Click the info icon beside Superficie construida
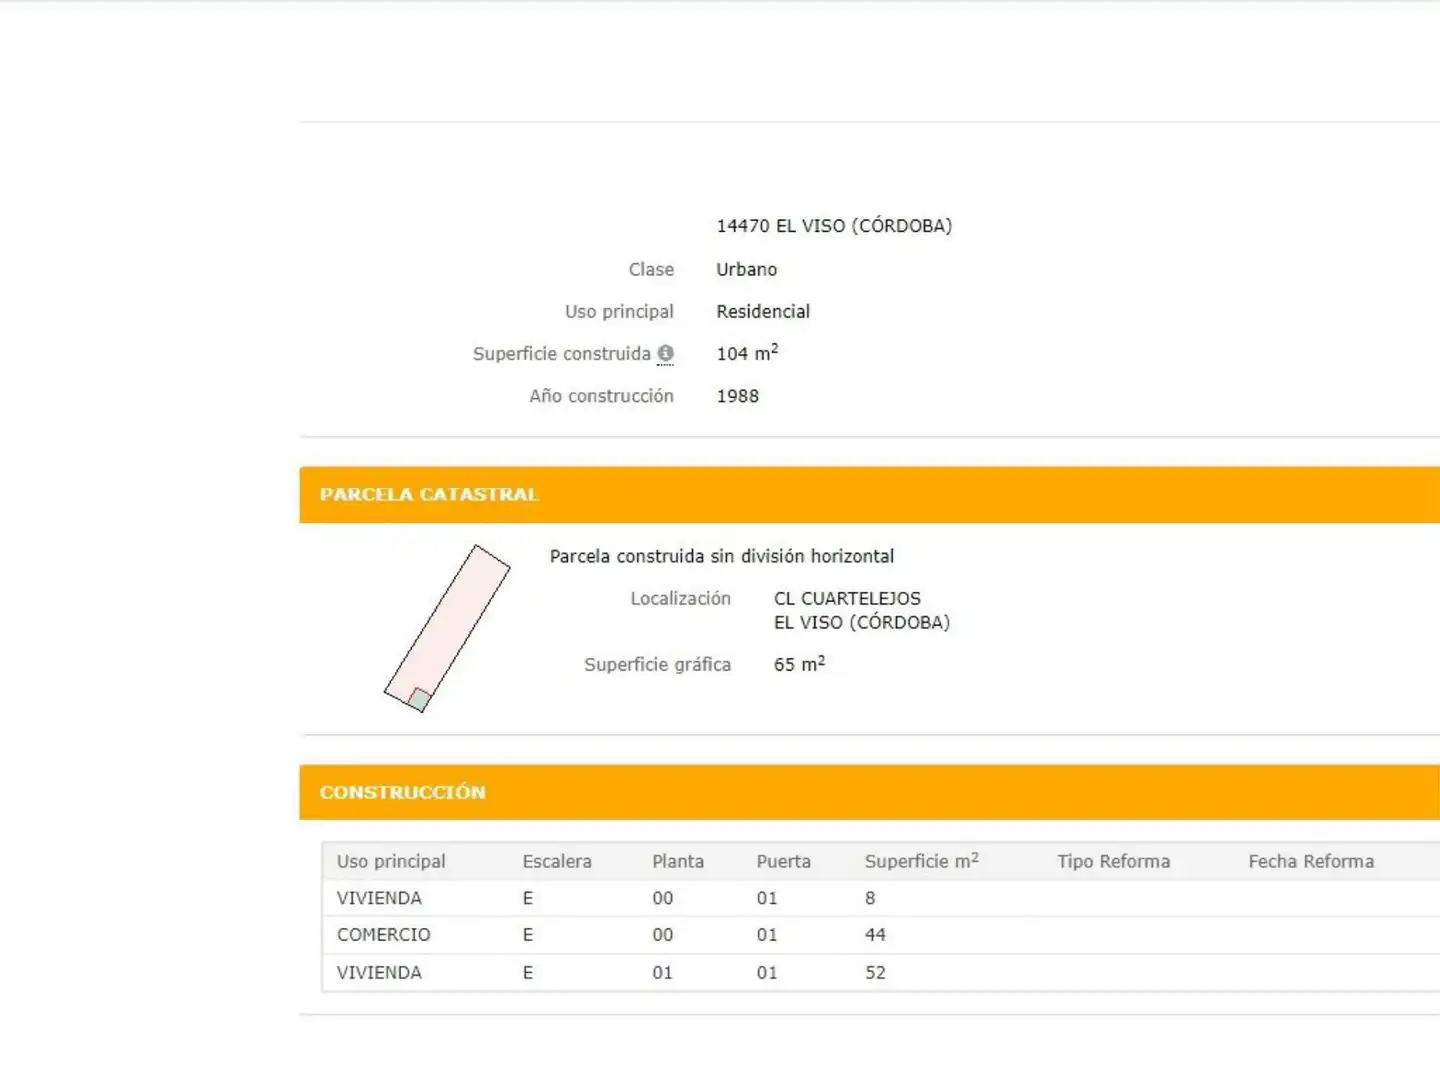Image resolution: width=1440 pixels, height=1080 pixels. point(665,353)
